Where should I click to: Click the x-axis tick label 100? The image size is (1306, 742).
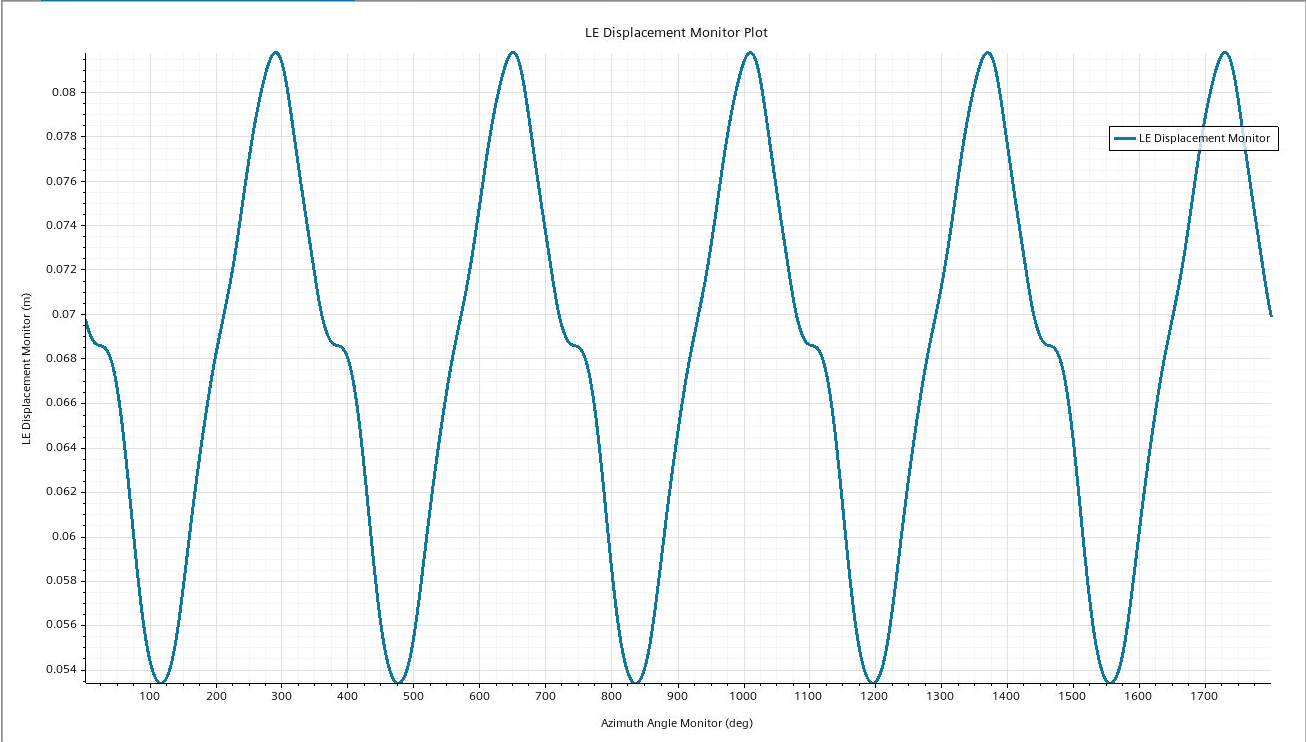pyautogui.click(x=150, y=696)
